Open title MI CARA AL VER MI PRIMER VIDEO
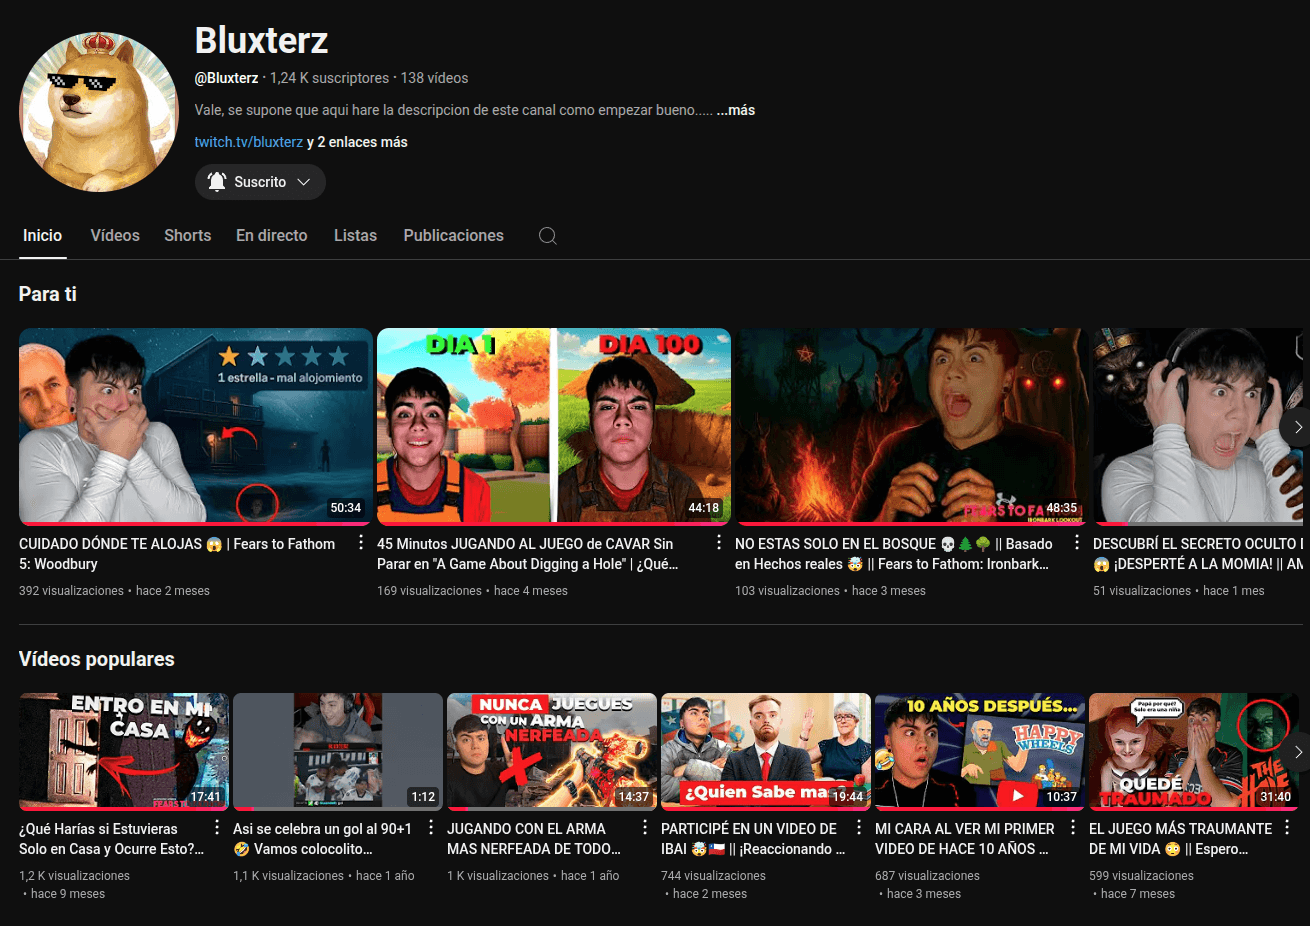Viewport: 1310px width, 926px height. click(965, 839)
